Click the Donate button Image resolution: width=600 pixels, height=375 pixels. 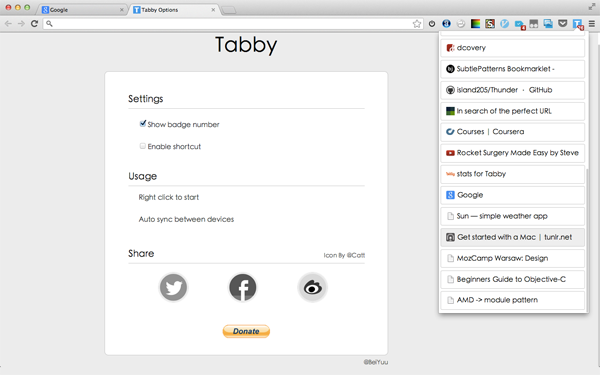[246, 331]
